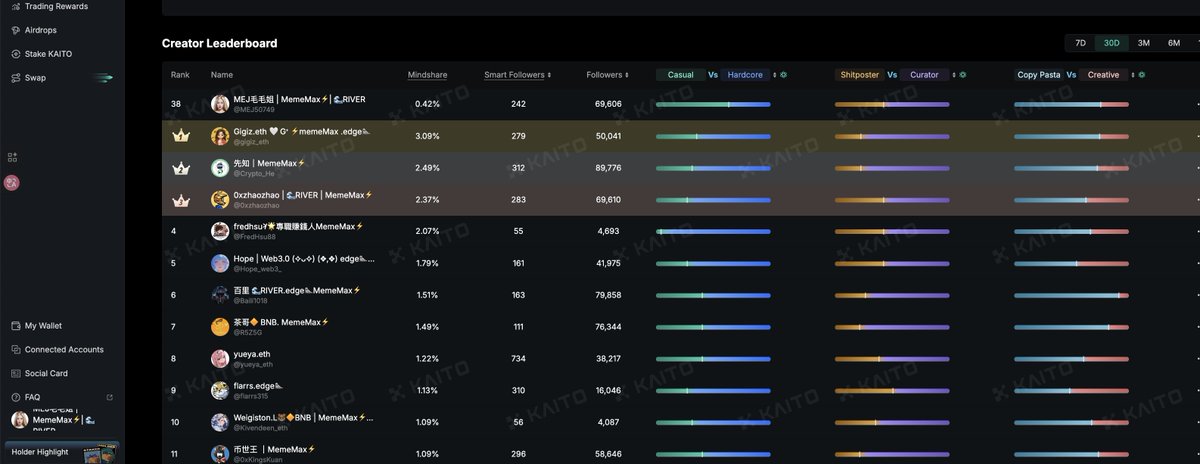Click sort arrows next to Hardcore
This screenshot has height=464, width=1200.
tap(773, 75)
